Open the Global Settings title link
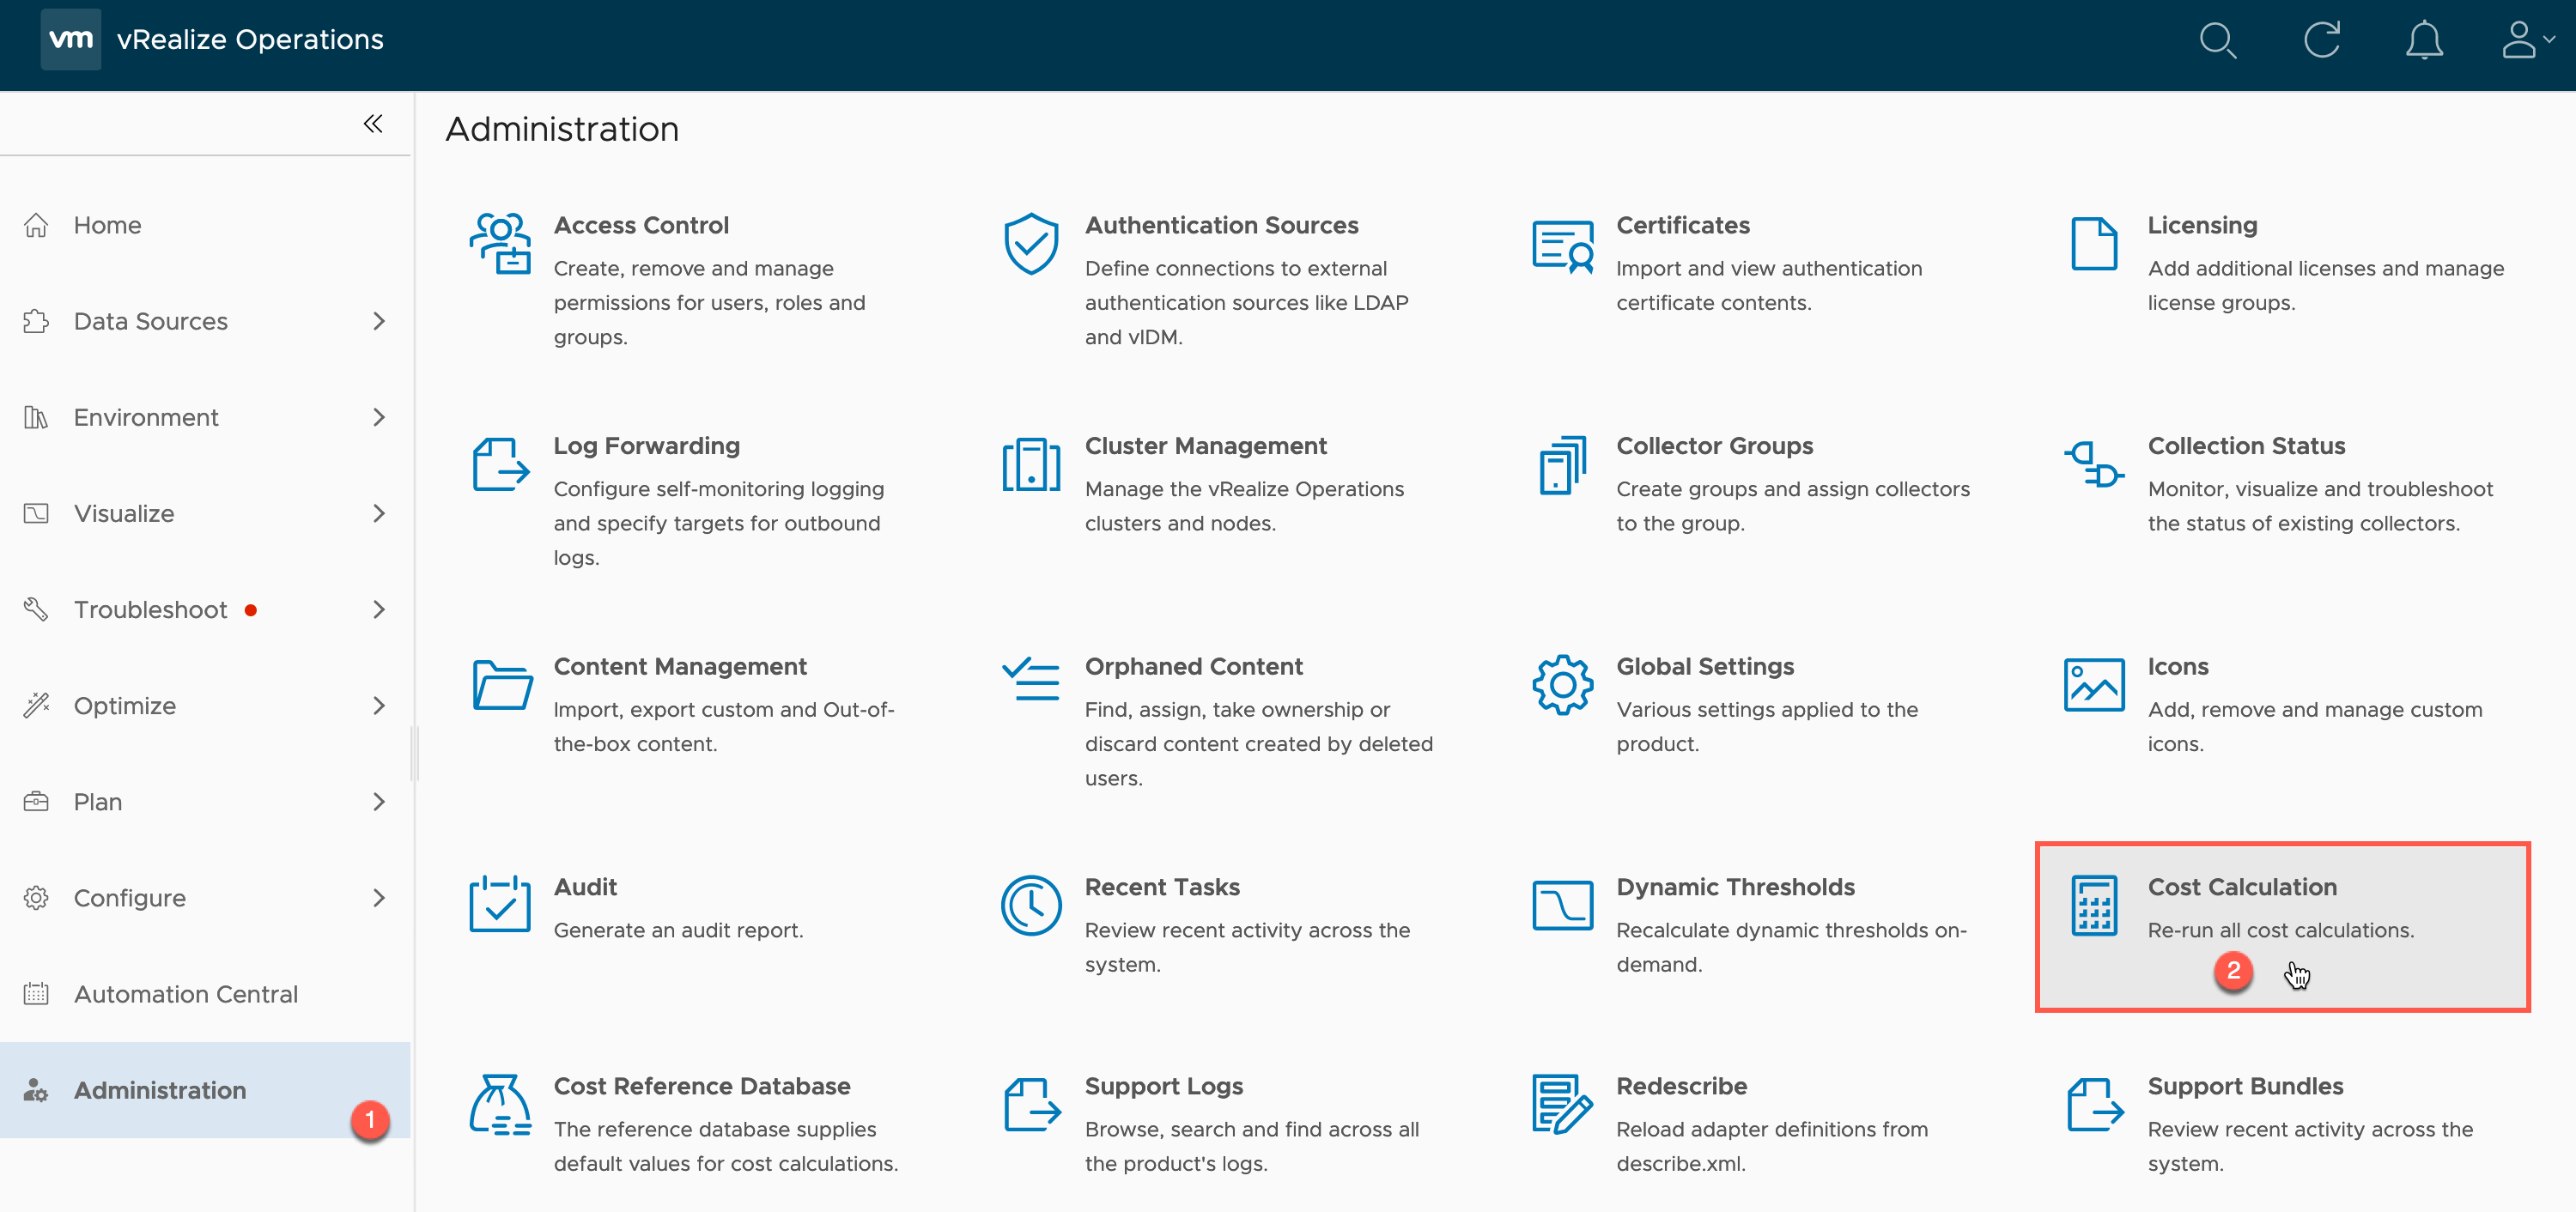2576x1212 pixels. pos(1705,667)
